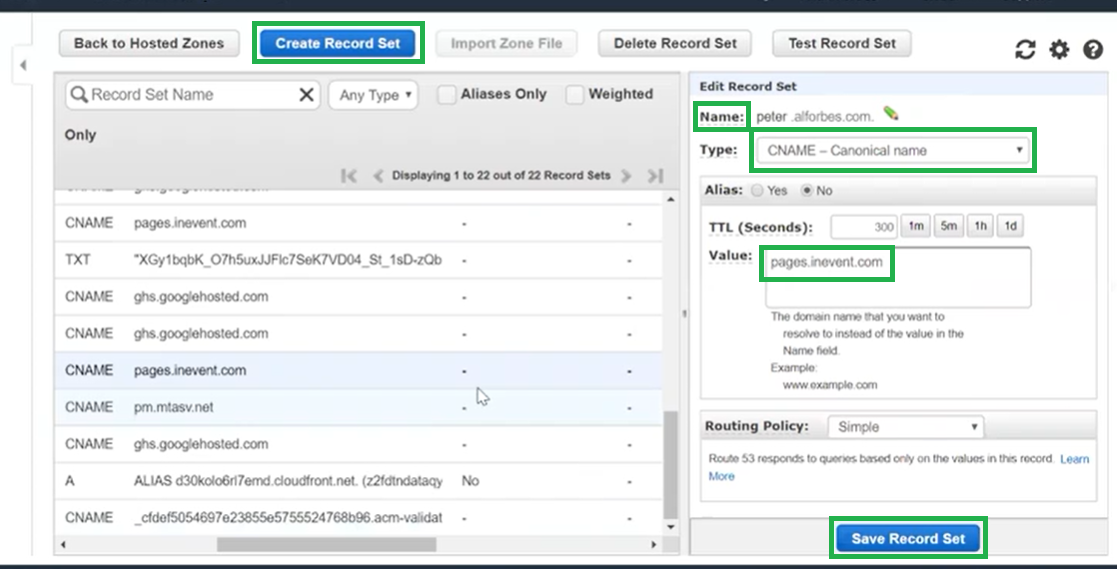Click Create Record Set button
Screen dimensions: 1117x569
[x=338, y=43]
